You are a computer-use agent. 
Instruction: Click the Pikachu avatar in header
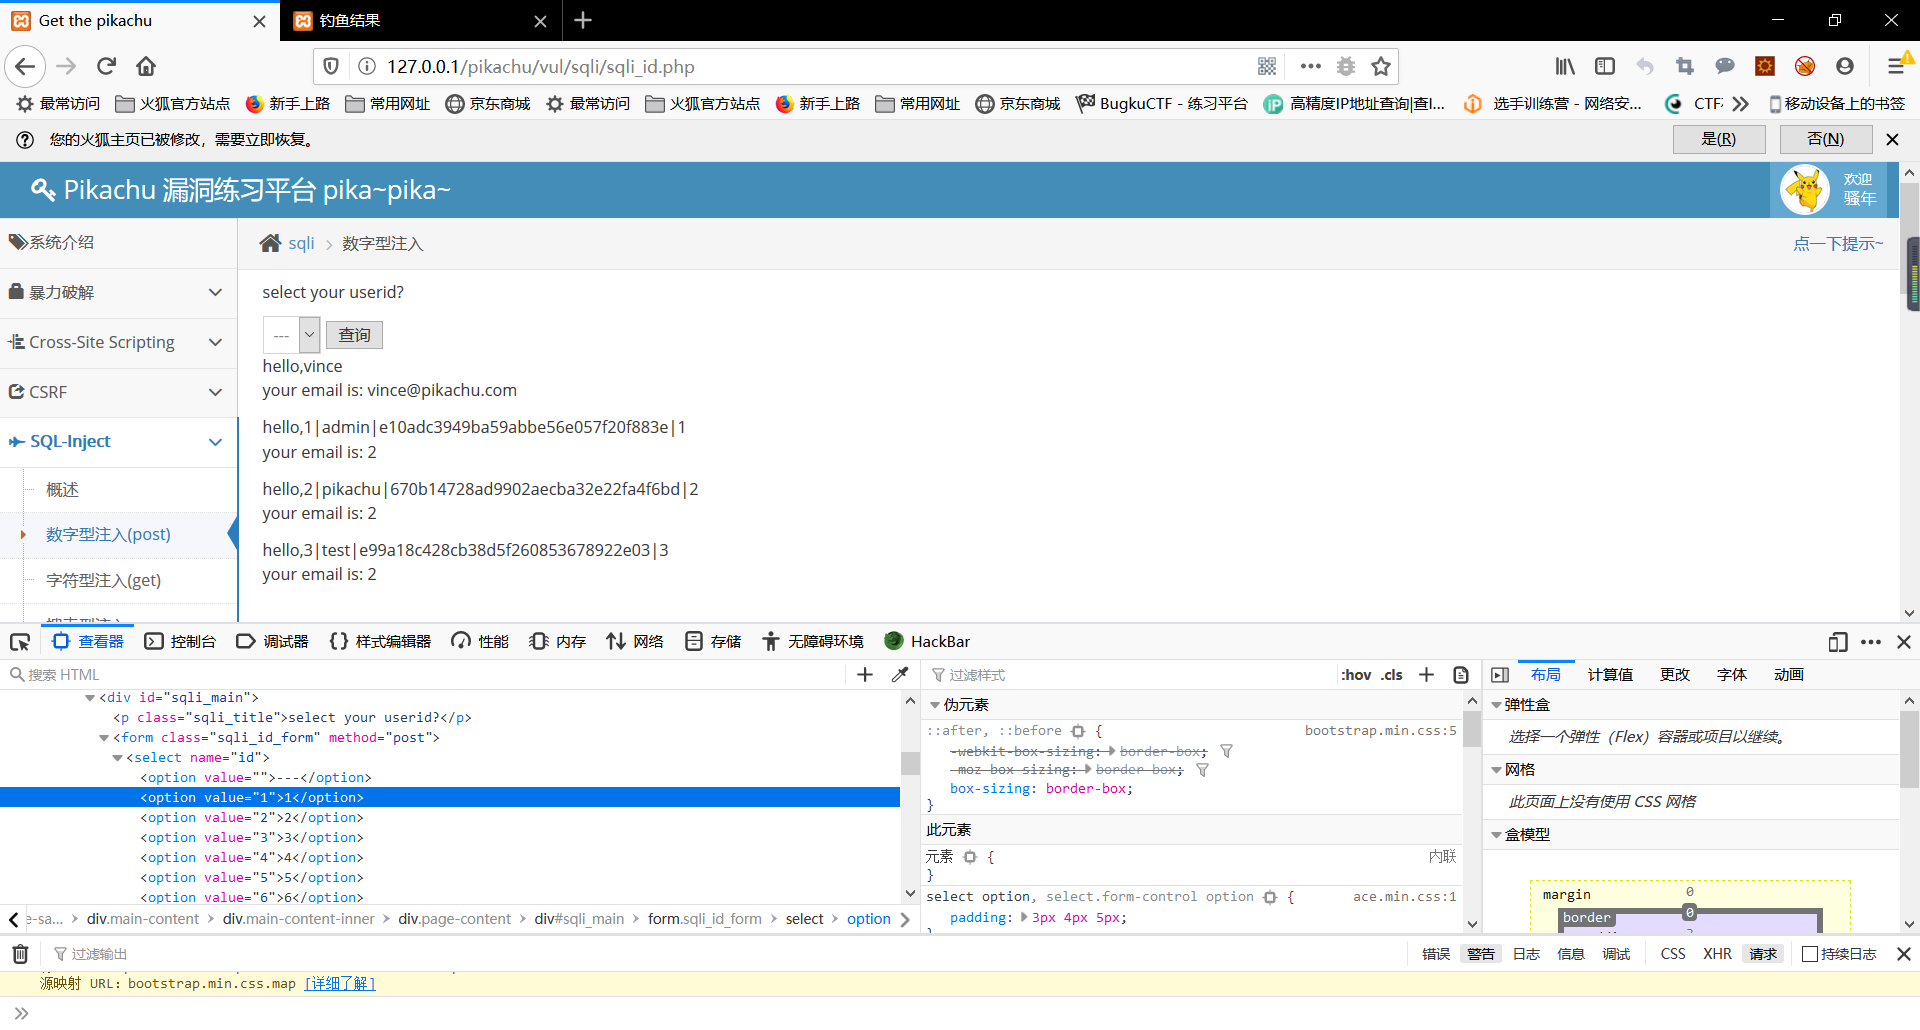pyautogui.click(x=1805, y=190)
